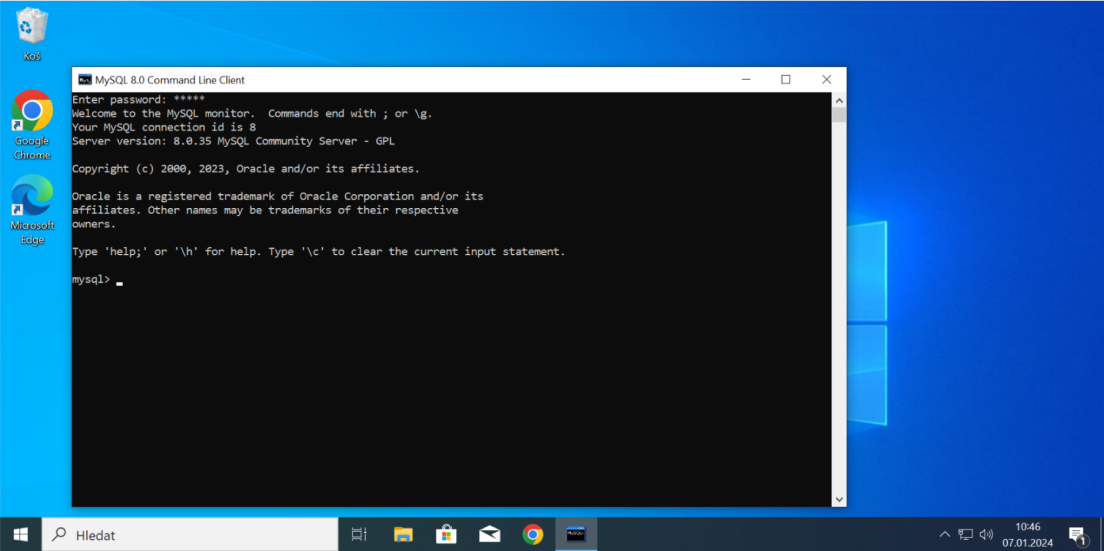Minimize the MySQL Command Line Client window

[x=746, y=80]
